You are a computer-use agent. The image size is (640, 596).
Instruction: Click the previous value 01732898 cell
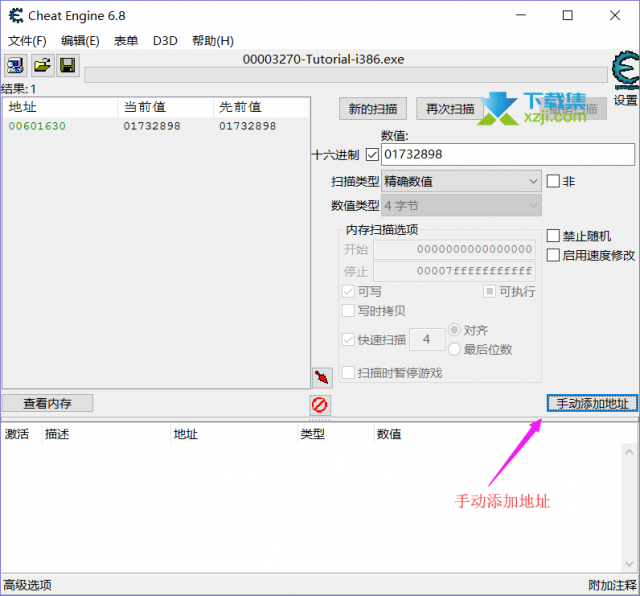click(247, 126)
